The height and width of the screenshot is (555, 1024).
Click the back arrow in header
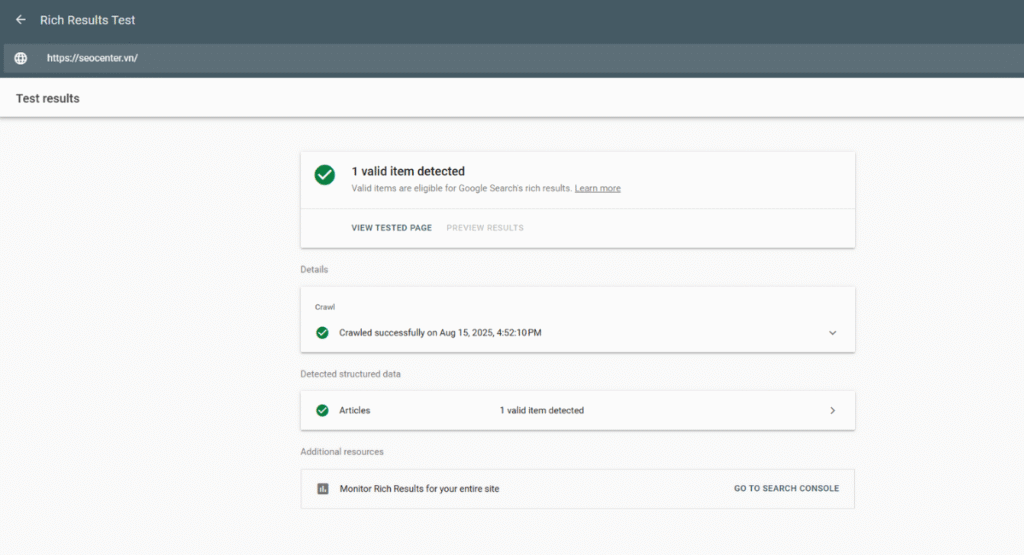[20, 20]
